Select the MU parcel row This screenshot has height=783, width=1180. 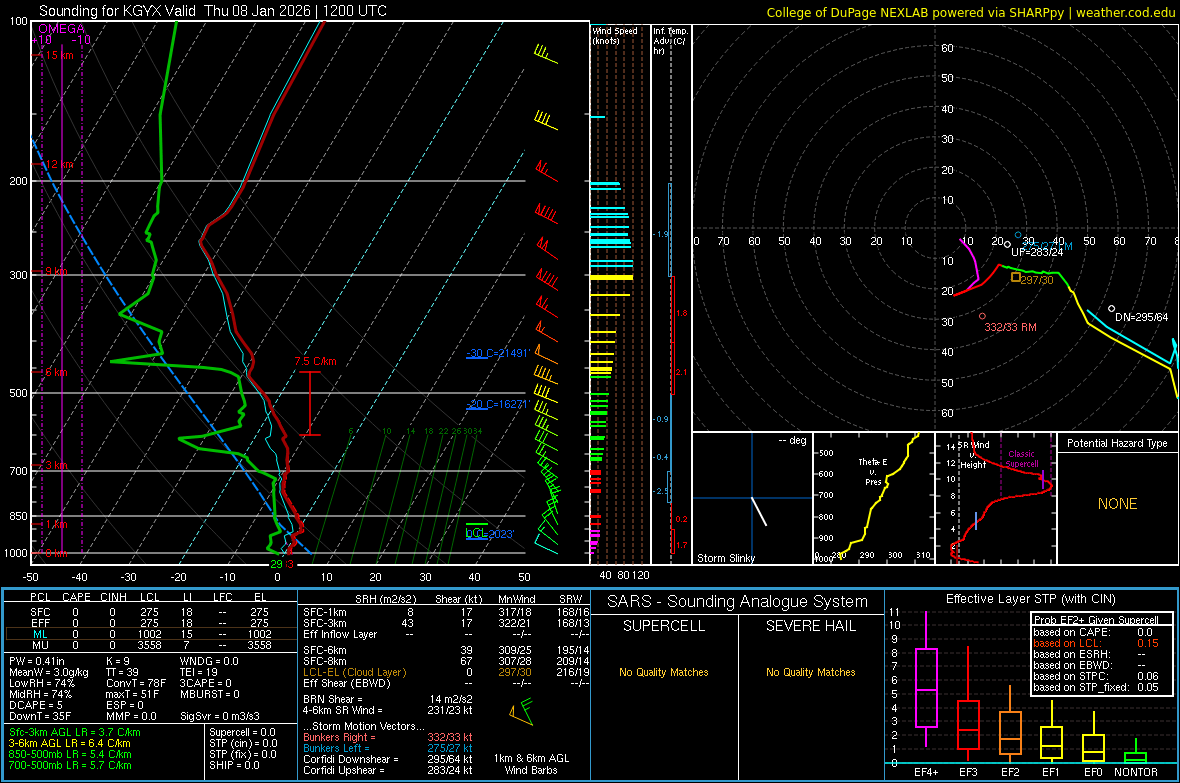151,645
